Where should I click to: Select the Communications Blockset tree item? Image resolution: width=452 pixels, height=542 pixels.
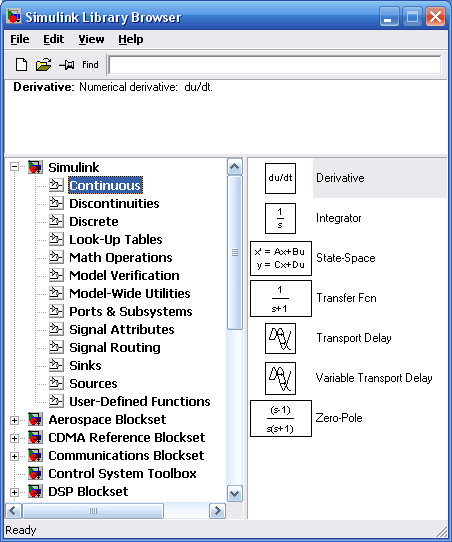pos(126,455)
